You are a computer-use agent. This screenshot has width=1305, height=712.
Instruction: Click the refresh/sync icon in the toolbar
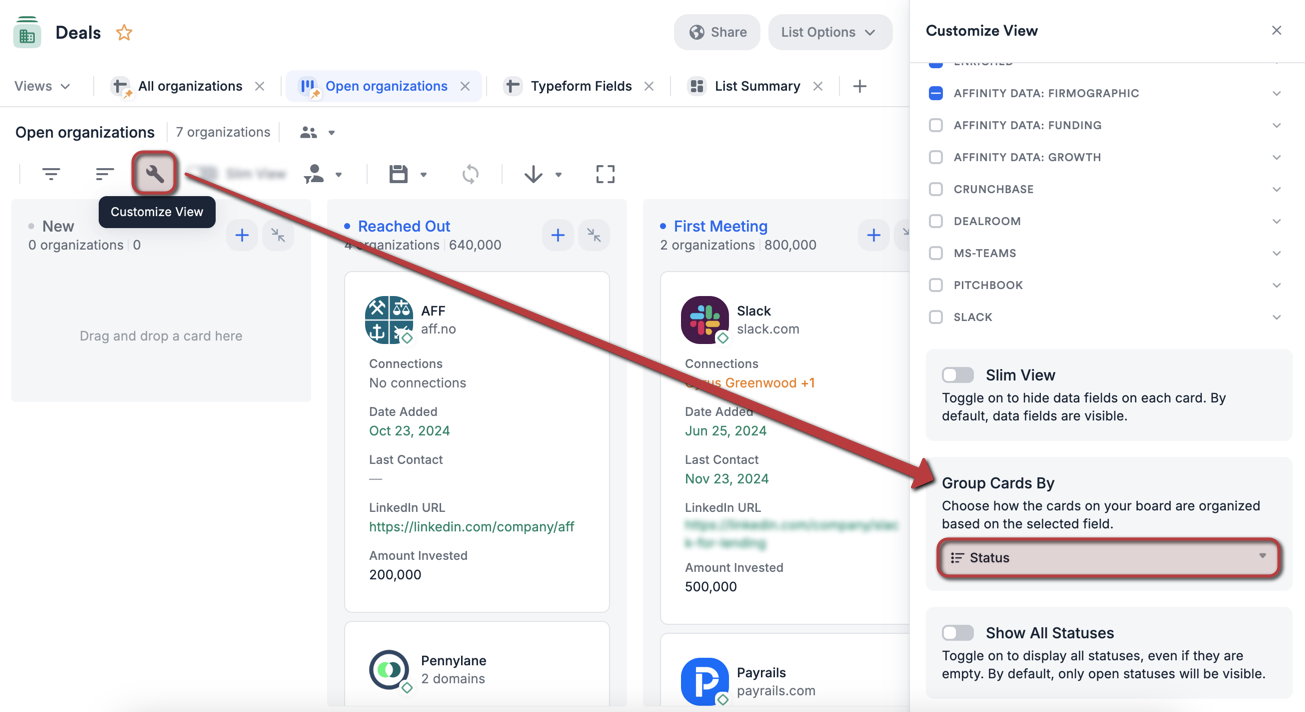(470, 173)
